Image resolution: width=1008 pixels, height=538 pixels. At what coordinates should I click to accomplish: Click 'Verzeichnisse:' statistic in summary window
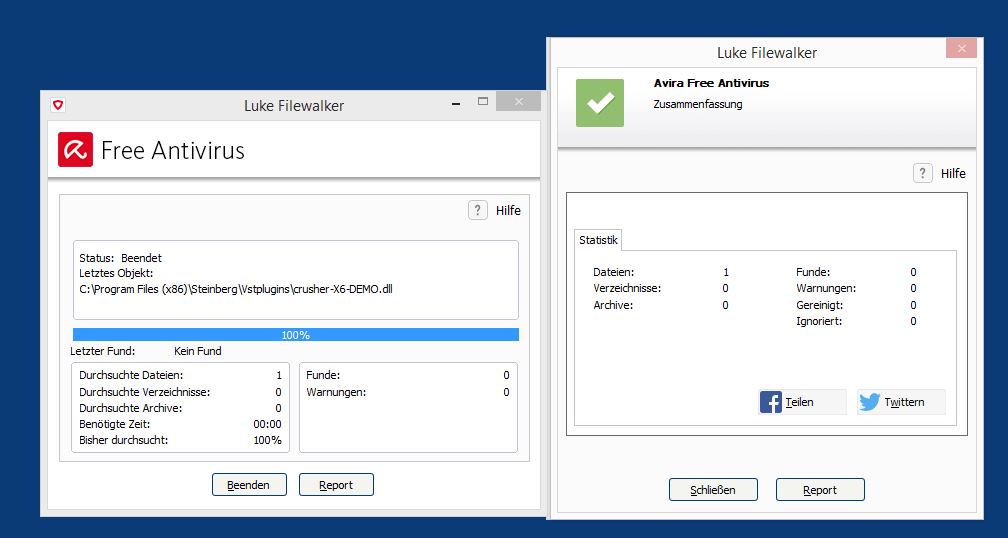coord(627,288)
